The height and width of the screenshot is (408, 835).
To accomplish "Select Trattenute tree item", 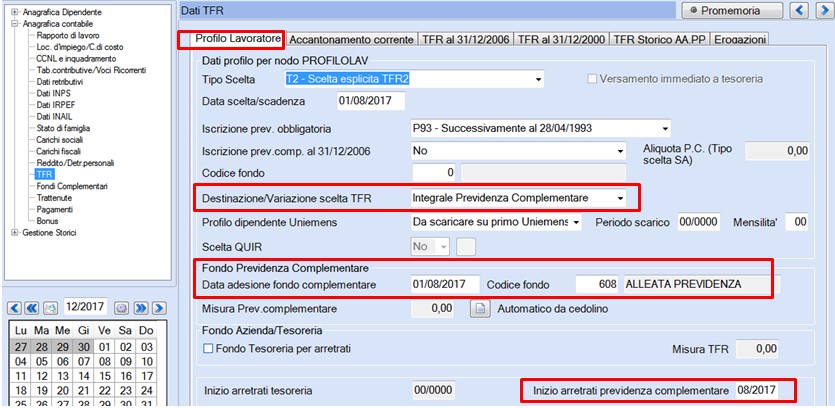I will click(54, 198).
